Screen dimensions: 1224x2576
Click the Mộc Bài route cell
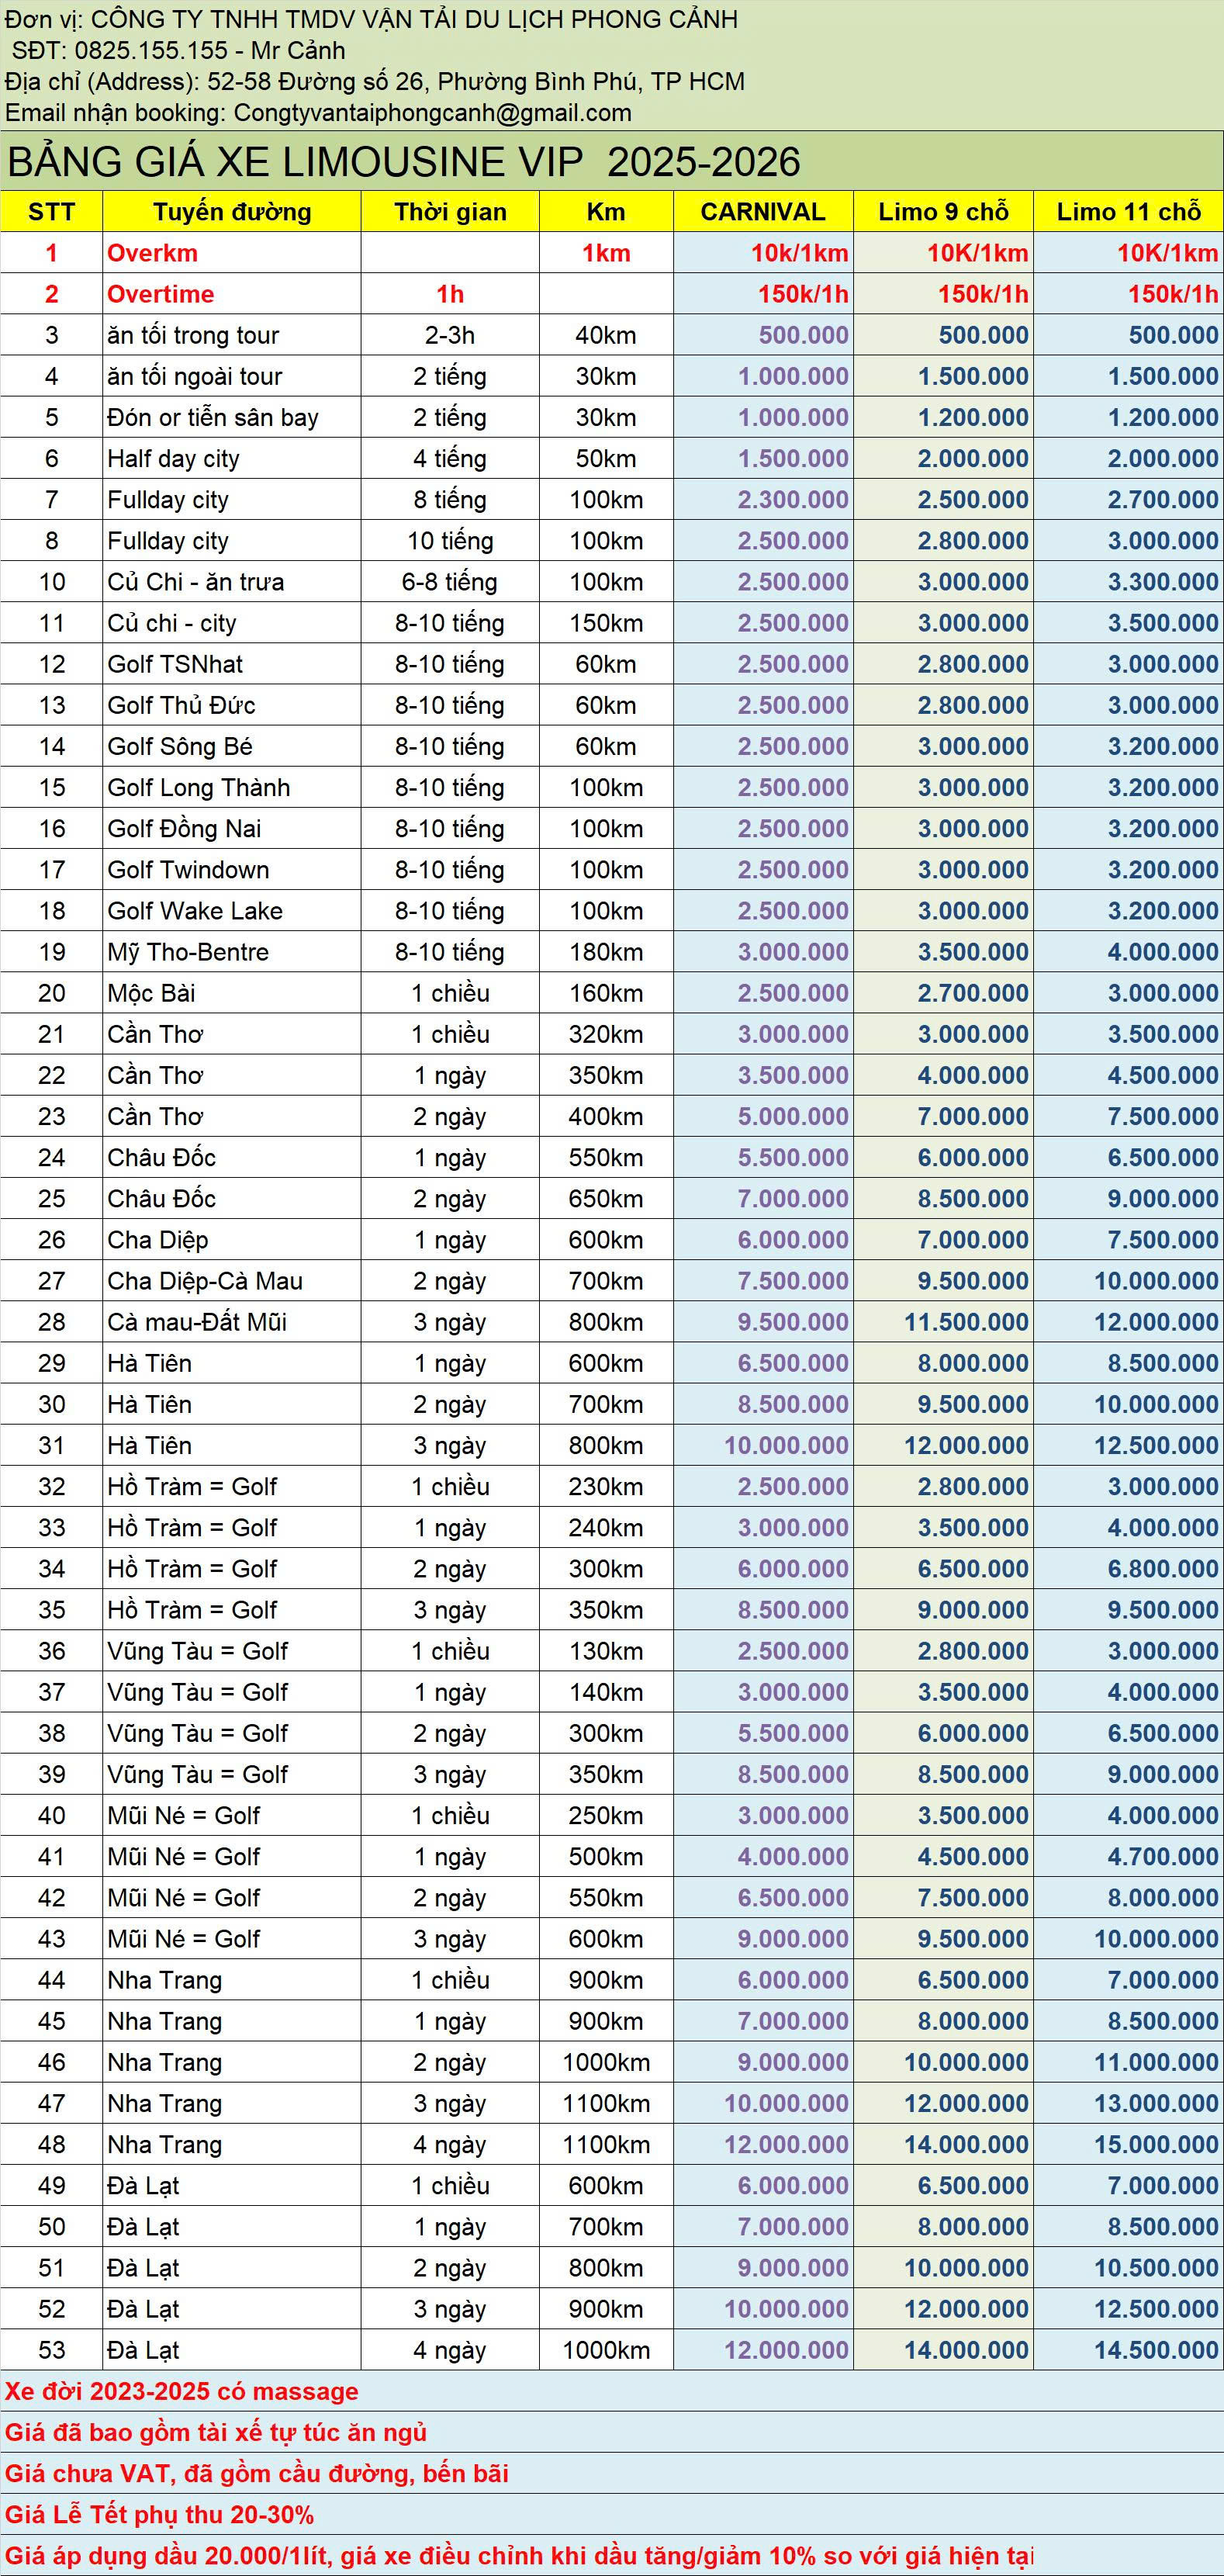coord(151,993)
